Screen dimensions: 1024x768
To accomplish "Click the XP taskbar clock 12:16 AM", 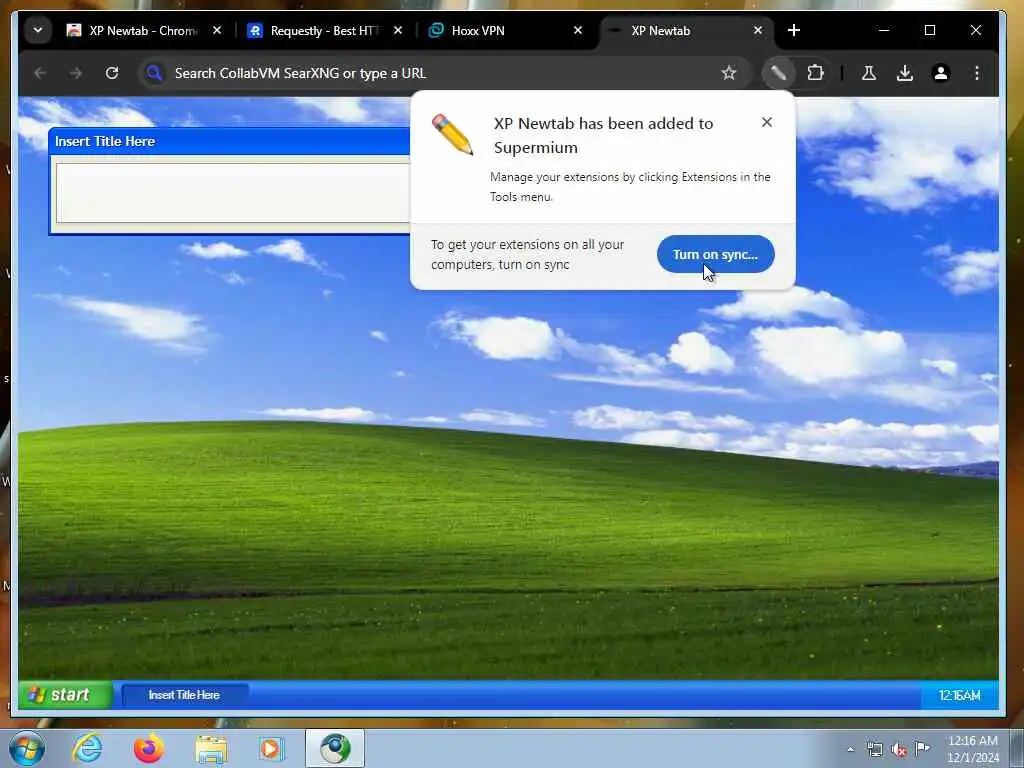I will 959,696.
